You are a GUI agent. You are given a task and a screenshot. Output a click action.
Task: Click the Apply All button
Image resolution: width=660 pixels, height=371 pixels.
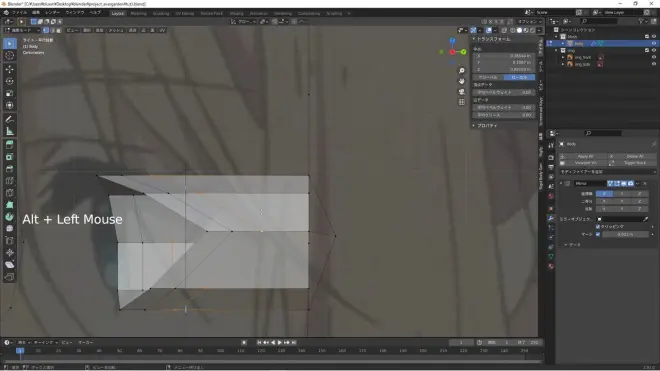pyautogui.click(x=585, y=156)
